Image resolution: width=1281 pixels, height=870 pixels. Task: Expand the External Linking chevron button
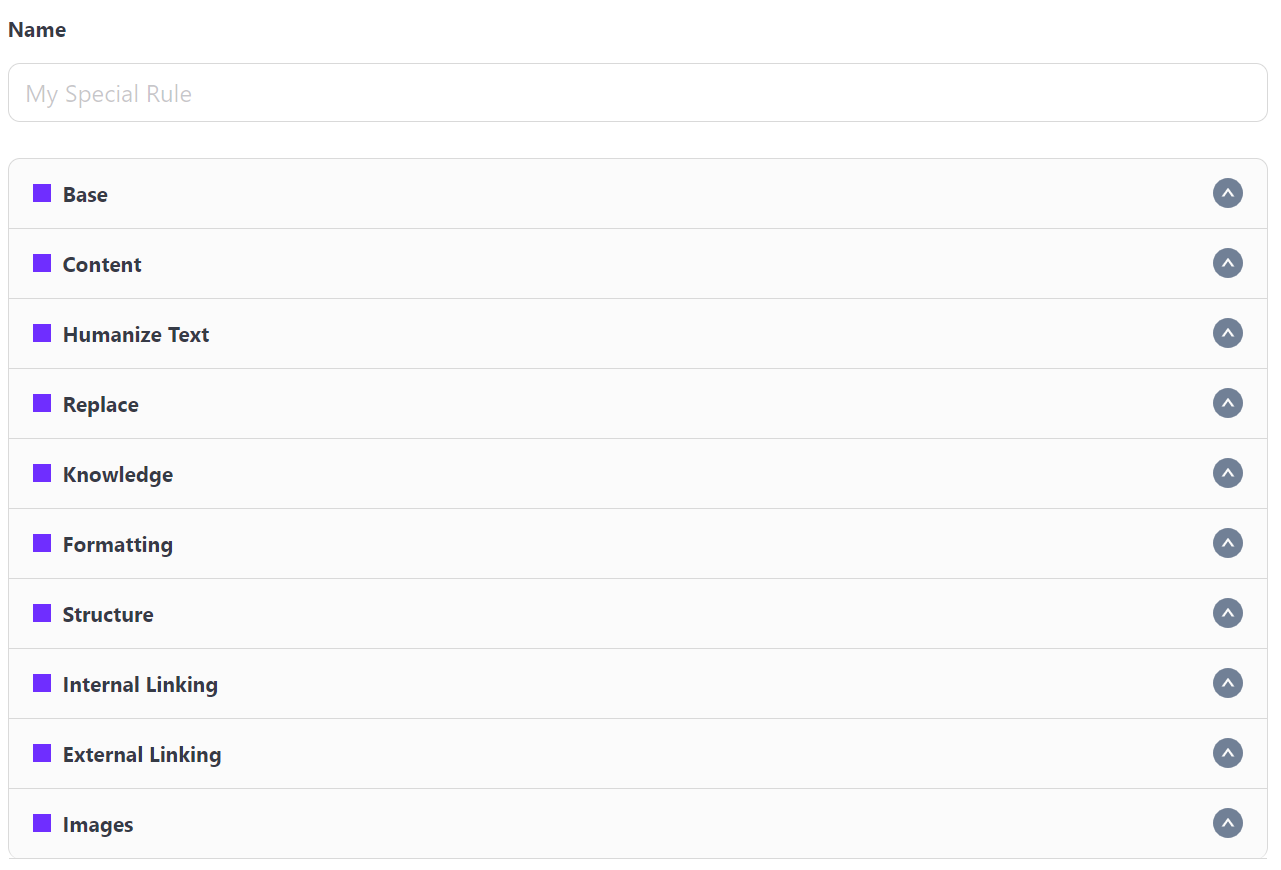click(x=1228, y=753)
